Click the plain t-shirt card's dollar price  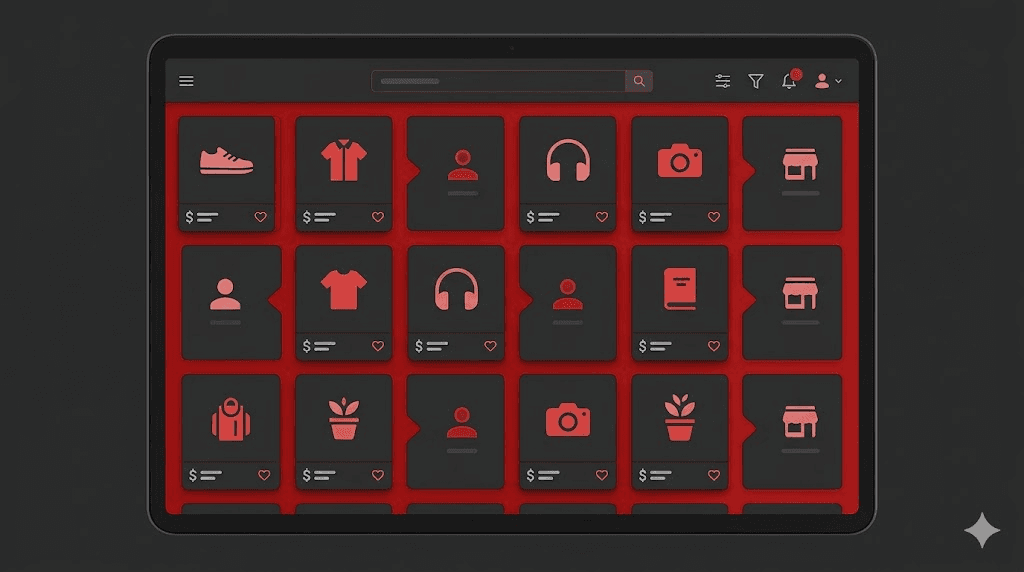point(319,346)
